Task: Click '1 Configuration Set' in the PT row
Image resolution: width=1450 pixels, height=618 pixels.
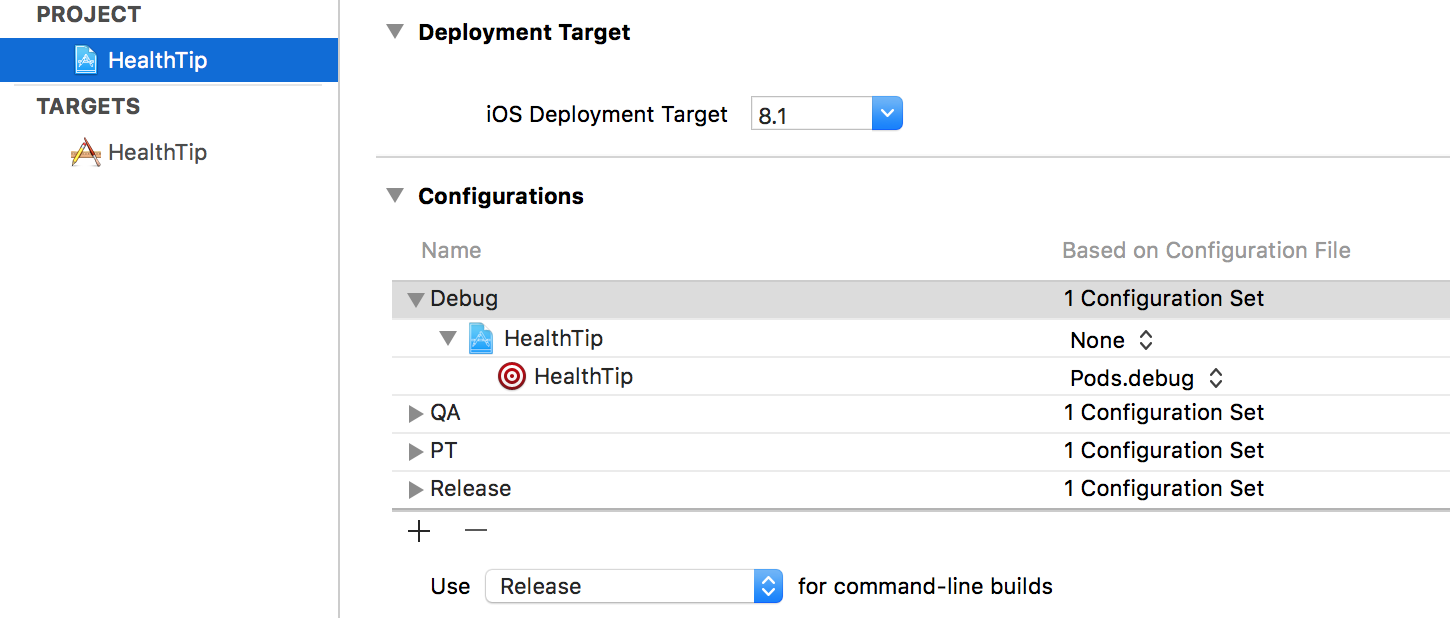Action: pos(1164,450)
